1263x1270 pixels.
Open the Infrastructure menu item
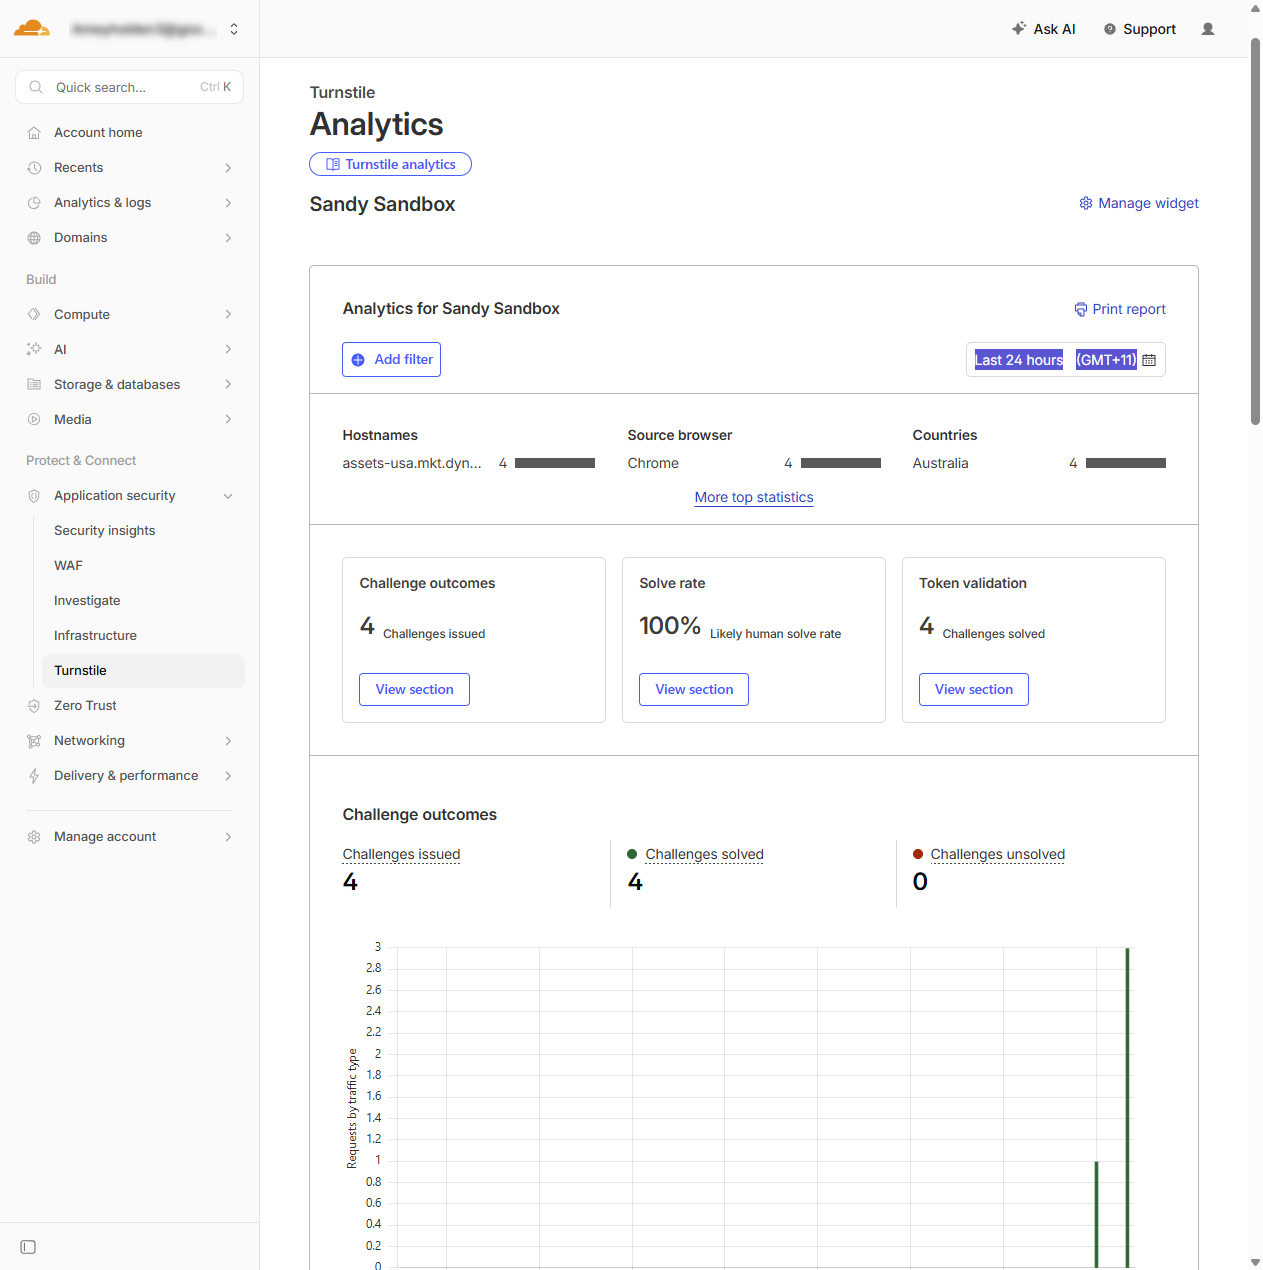(143, 636)
